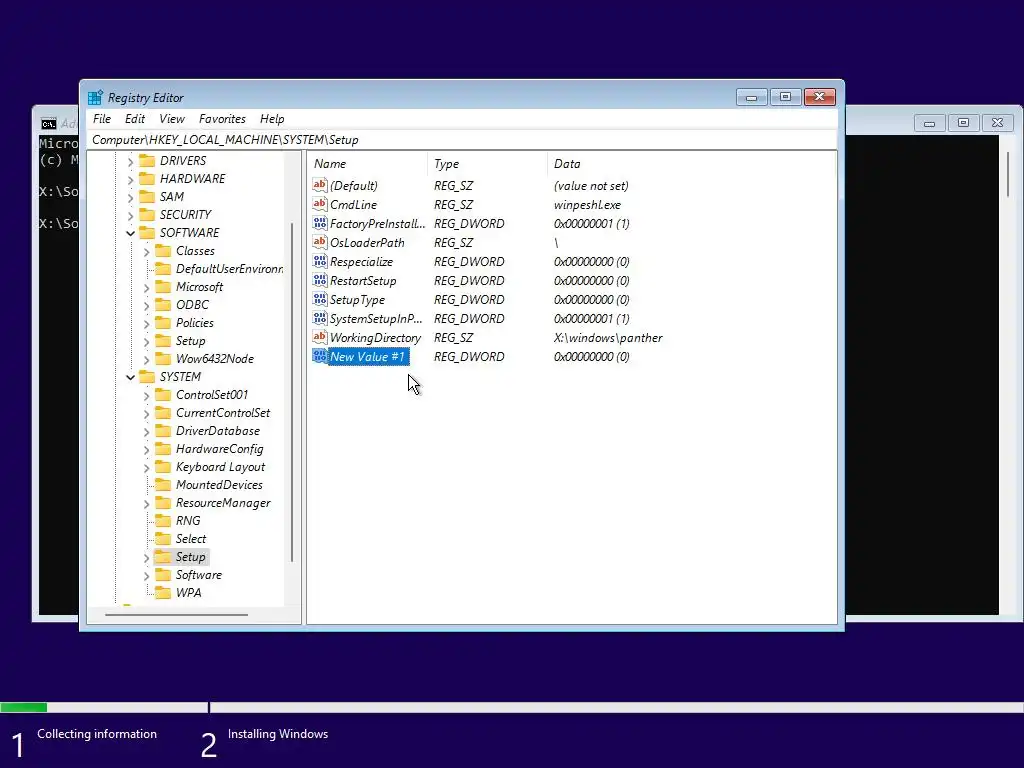Viewport: 1024px width, 768px height.
Task: Minimize the Command Prompt window behind
Action: [x=929, y=122]
